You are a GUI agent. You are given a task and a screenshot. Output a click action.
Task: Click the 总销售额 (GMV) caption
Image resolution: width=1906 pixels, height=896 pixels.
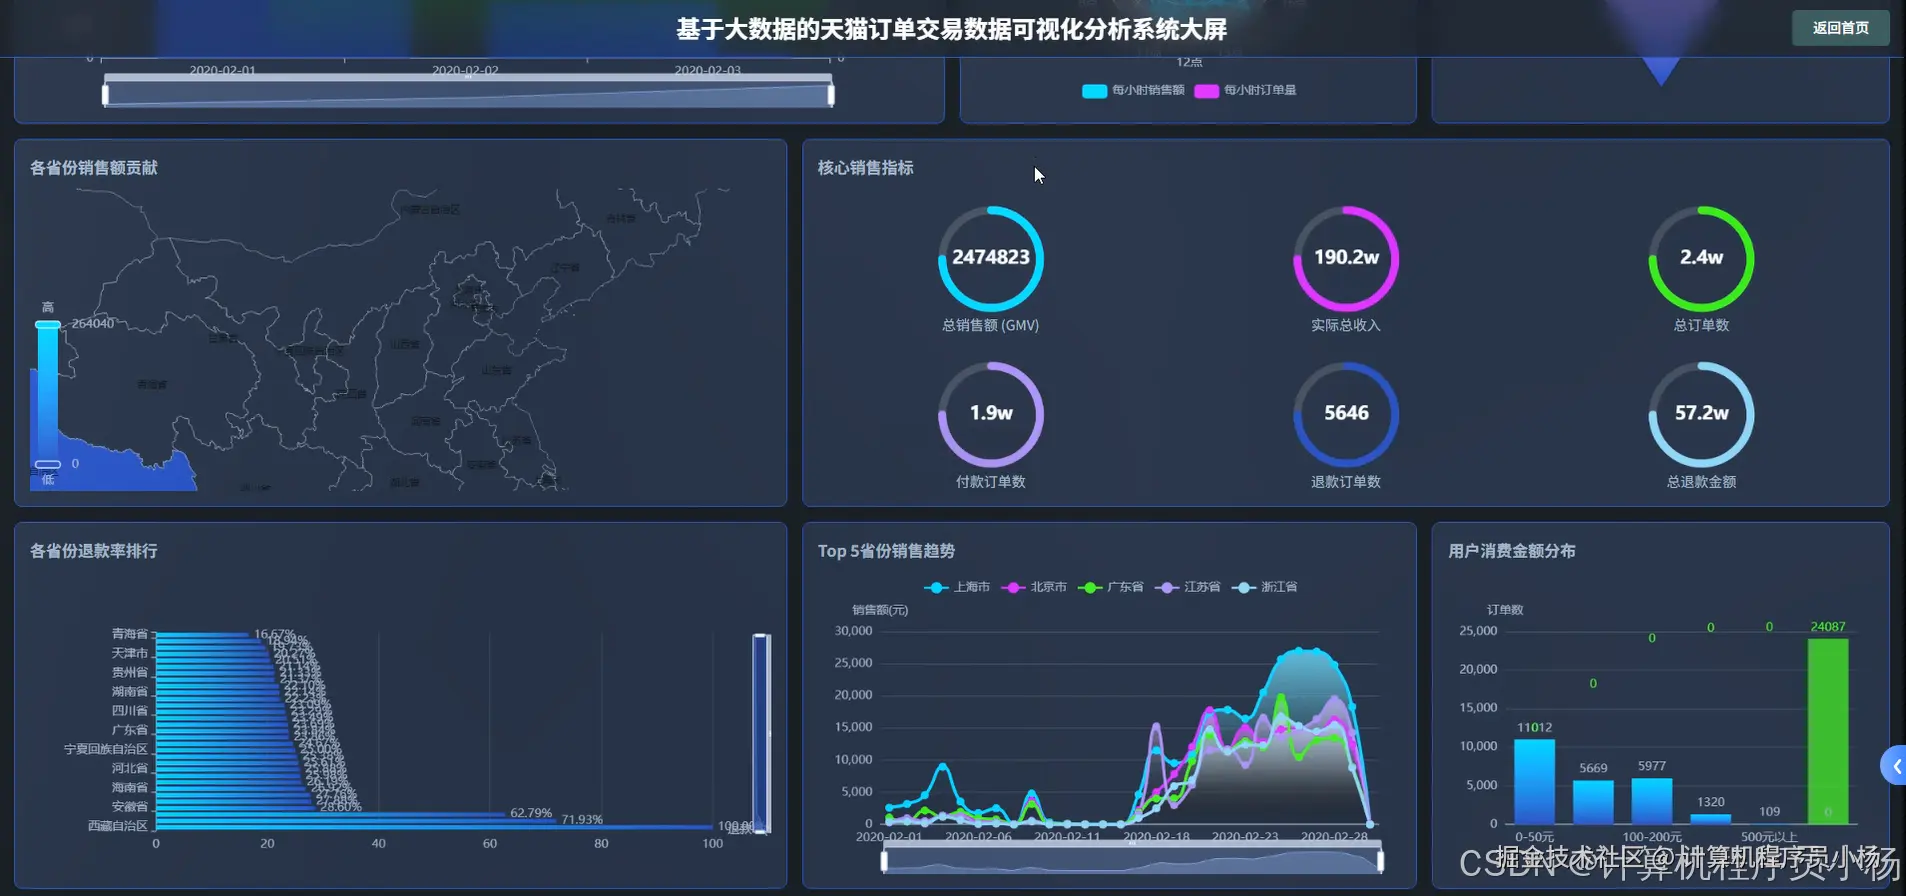pos(990,325)
